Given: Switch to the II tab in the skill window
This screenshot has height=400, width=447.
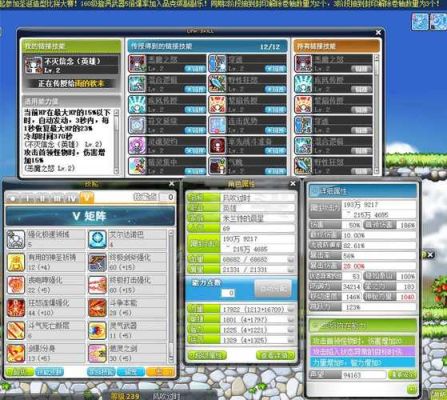Looking at the screenshot, I should pos(42,199).
